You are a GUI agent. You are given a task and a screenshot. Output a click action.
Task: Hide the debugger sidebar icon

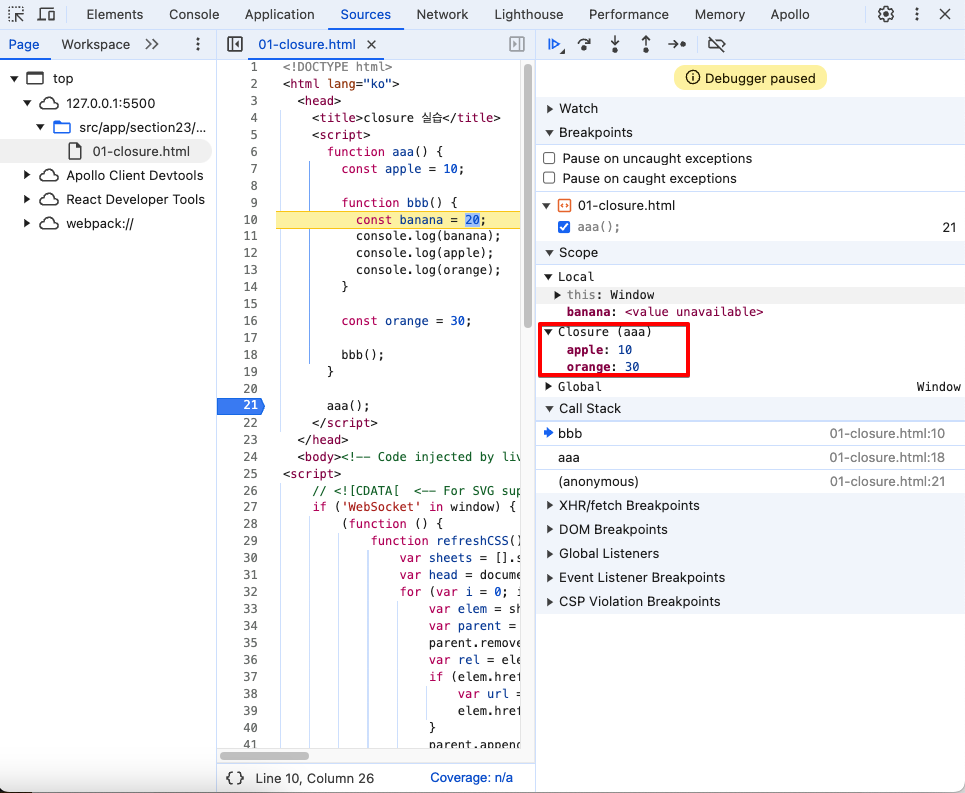coord(517,44)
